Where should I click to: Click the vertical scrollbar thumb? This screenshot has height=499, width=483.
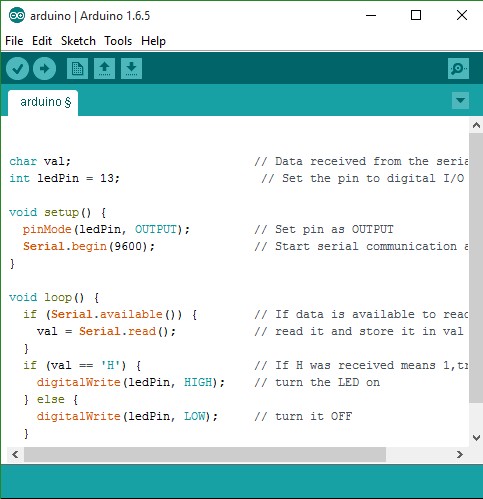pyautogui.click(x=476, y=268)
